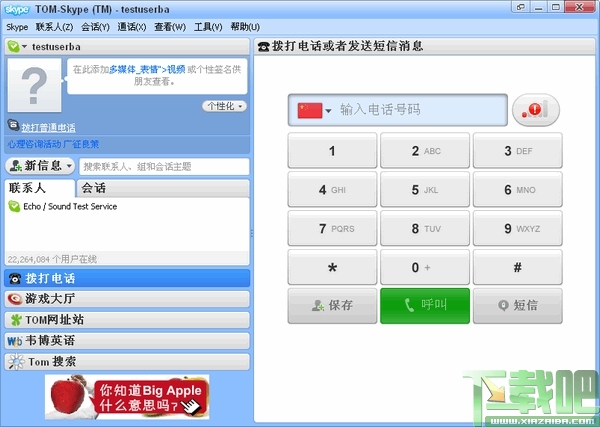Open the 工具(V) menu
Image resolution: width=600 pixels, height=427 pixels.
click(x=208, y=27)
